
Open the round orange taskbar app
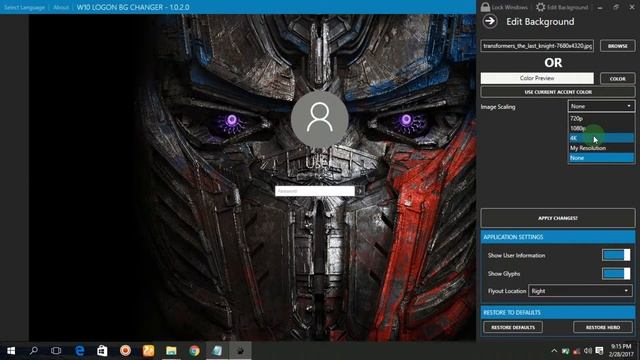125,351
